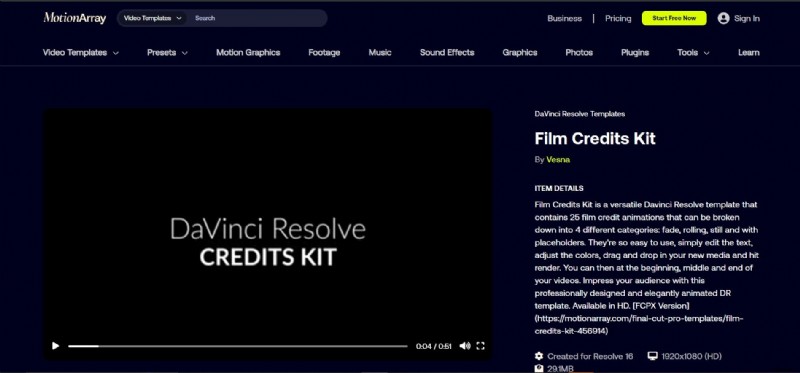Click the video progress seek bar
The image size is (800, 373).
(x=238, y=346)
